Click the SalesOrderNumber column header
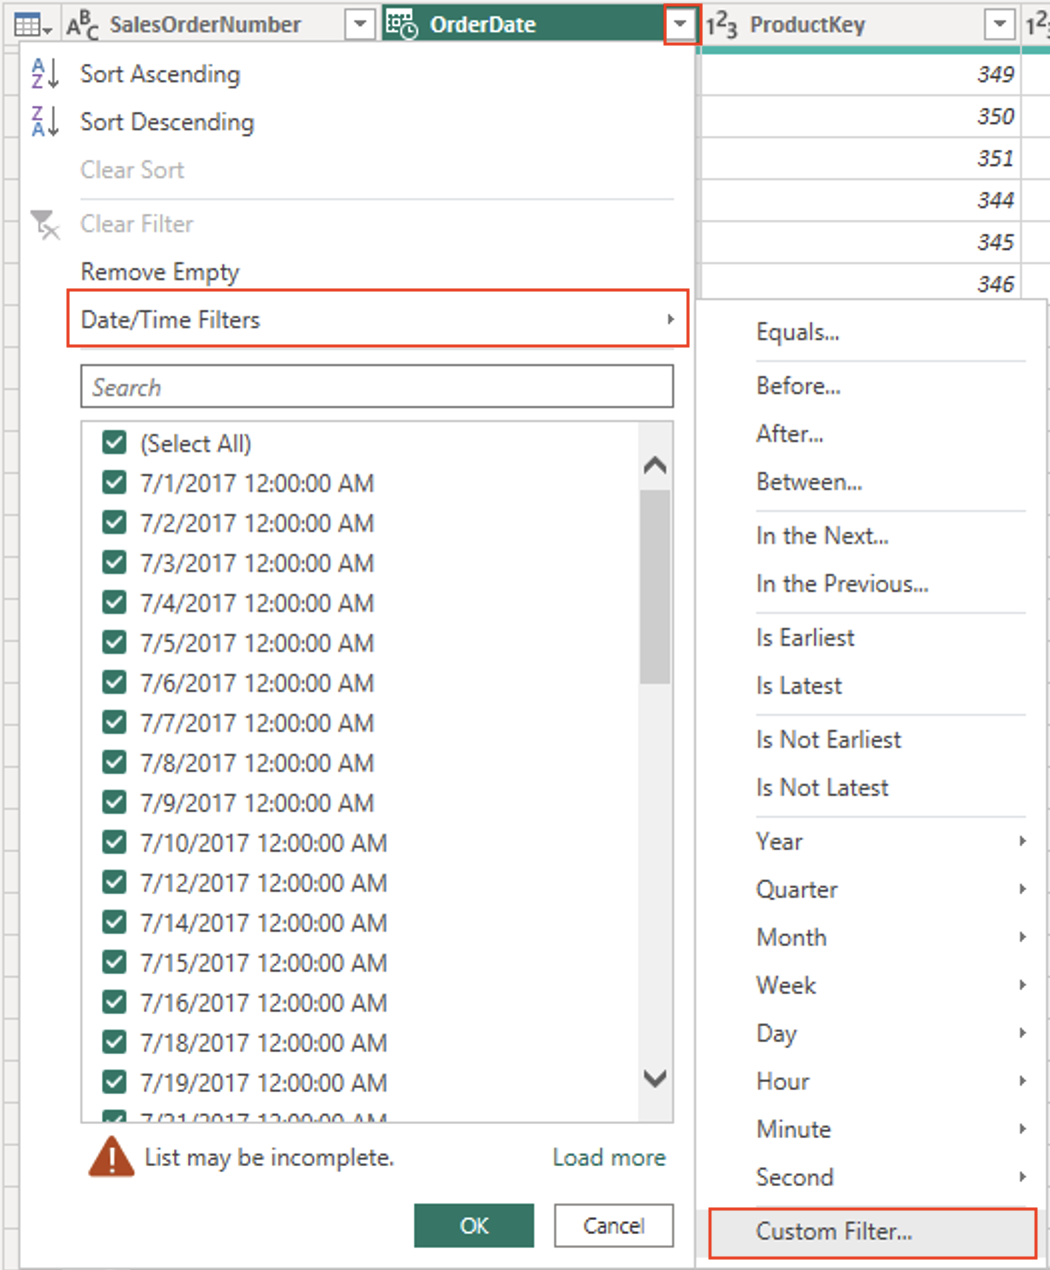Viewport: 1050px width, 1270px height. 220,24
